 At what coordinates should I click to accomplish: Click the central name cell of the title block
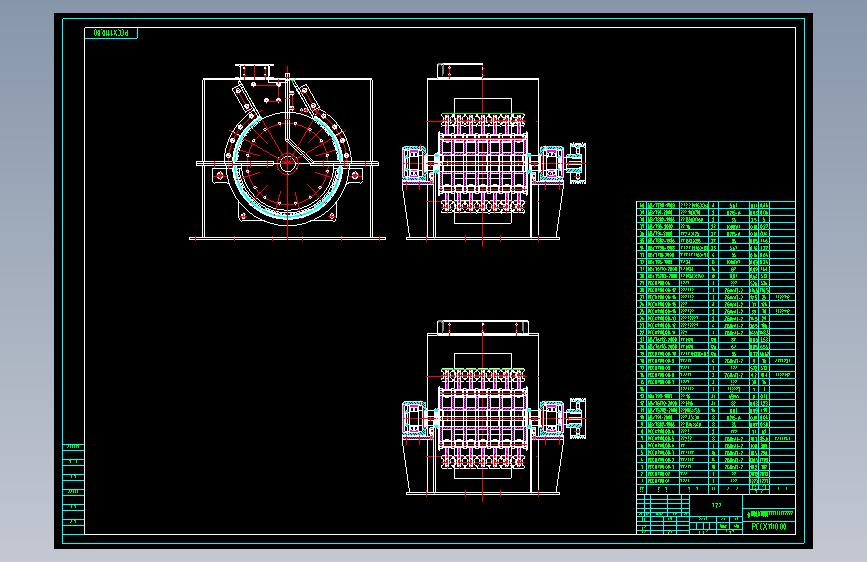pos(716,505)
